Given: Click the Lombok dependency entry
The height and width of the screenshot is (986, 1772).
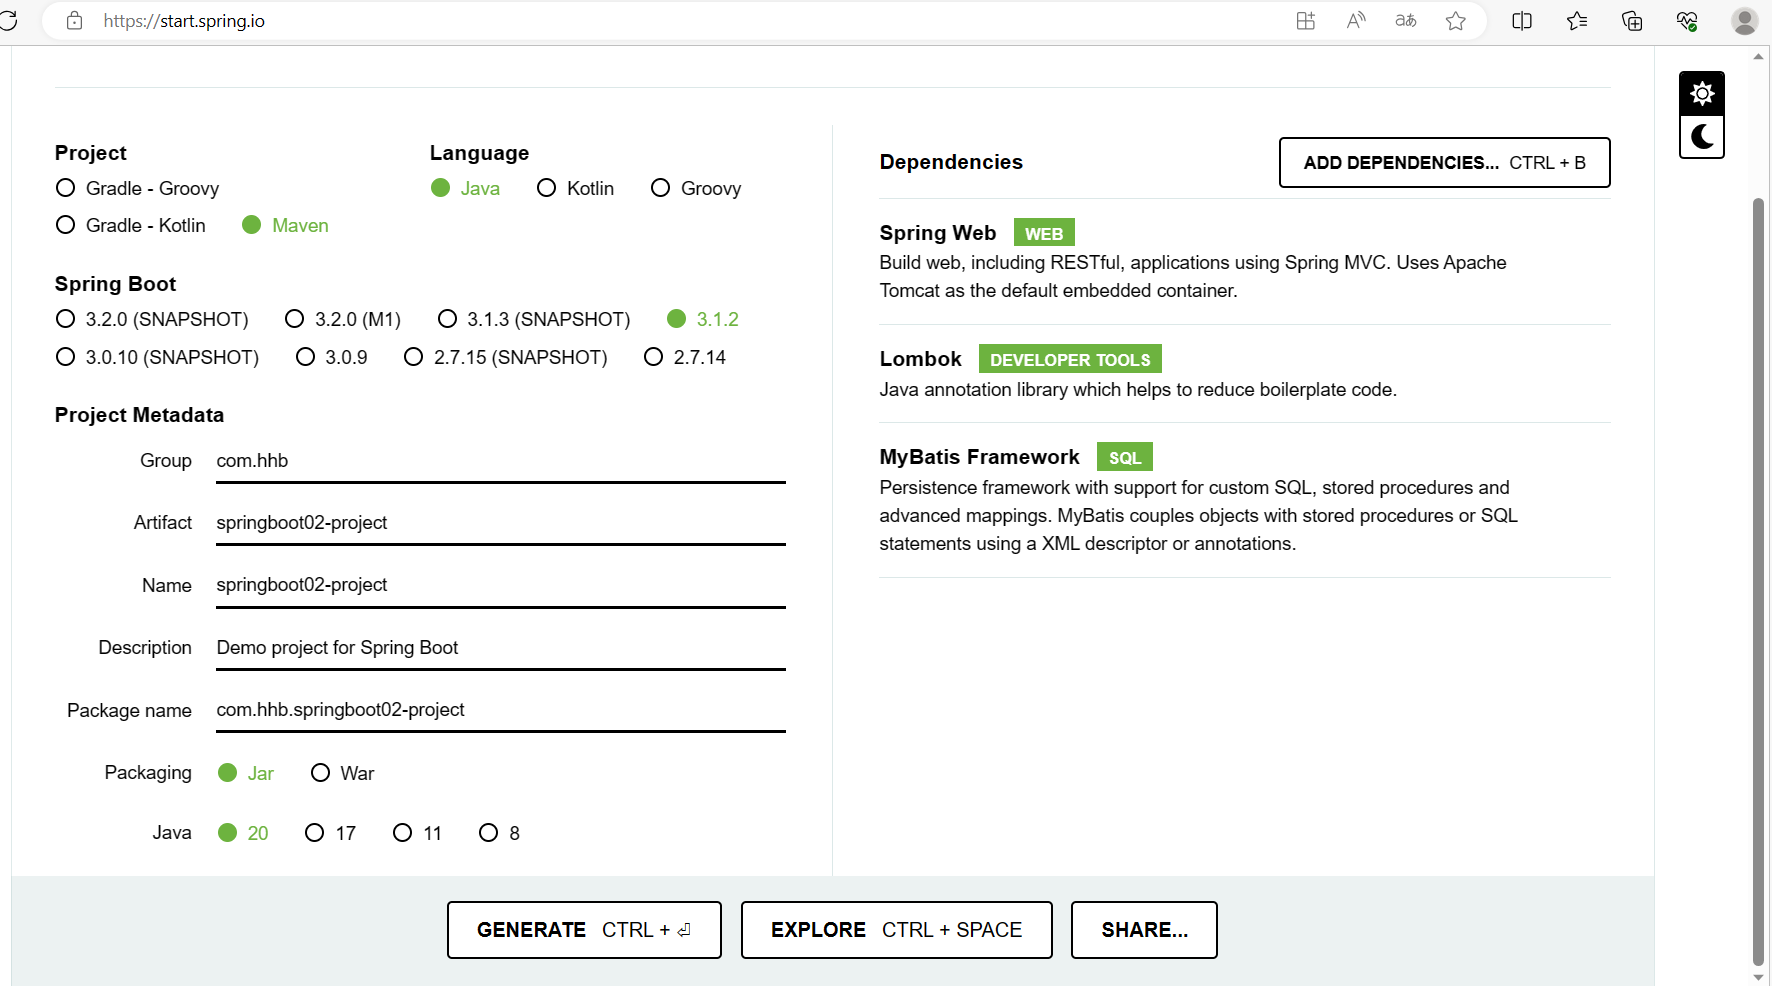Looking at the screenshot, I should coord(1245,374).
